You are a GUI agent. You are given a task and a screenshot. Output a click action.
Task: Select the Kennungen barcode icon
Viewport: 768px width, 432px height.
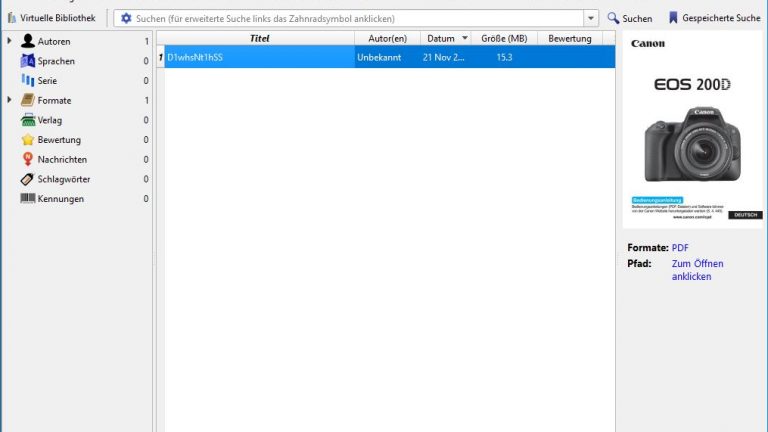click(28, 198)
